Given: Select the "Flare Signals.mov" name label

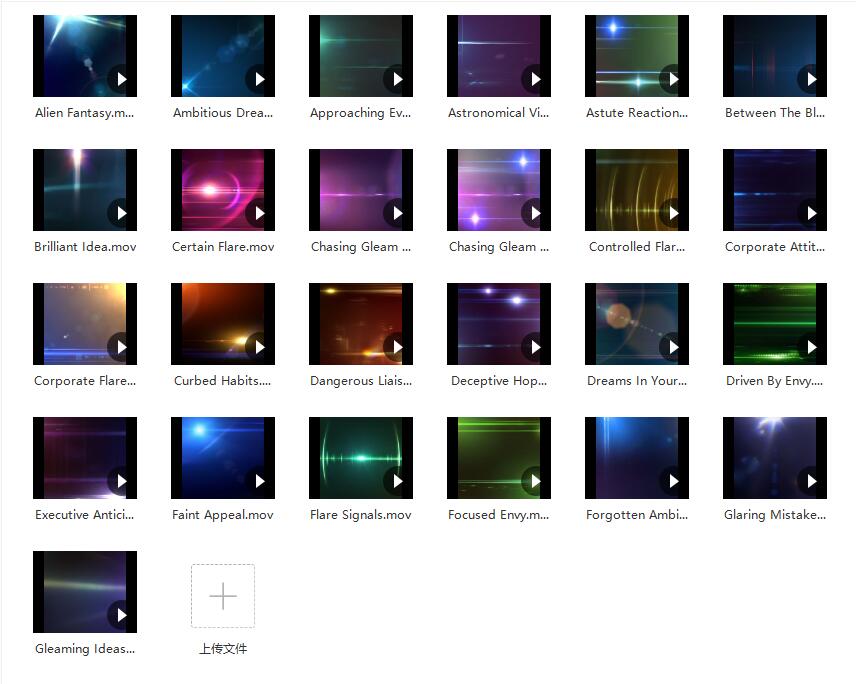Looking at the screenshot, I should coord(361,515).
